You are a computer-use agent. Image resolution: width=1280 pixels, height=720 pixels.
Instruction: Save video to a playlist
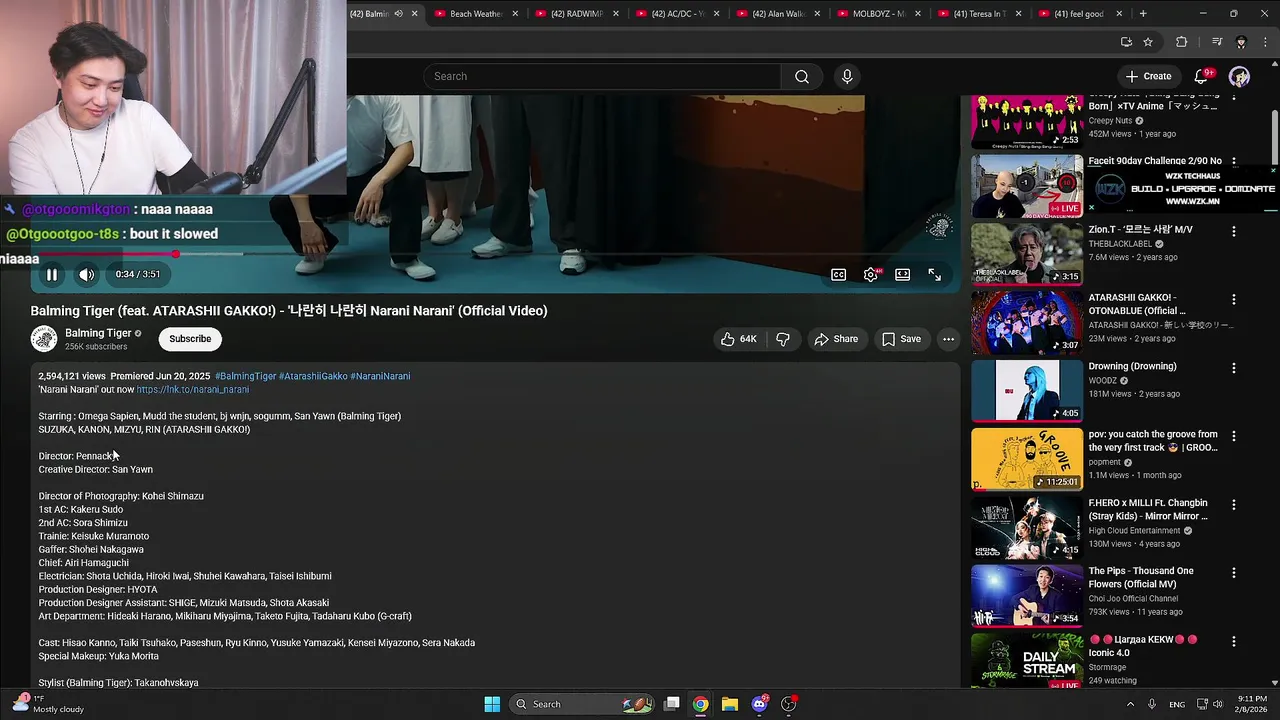pyautogui.click(x=901, y=339)
